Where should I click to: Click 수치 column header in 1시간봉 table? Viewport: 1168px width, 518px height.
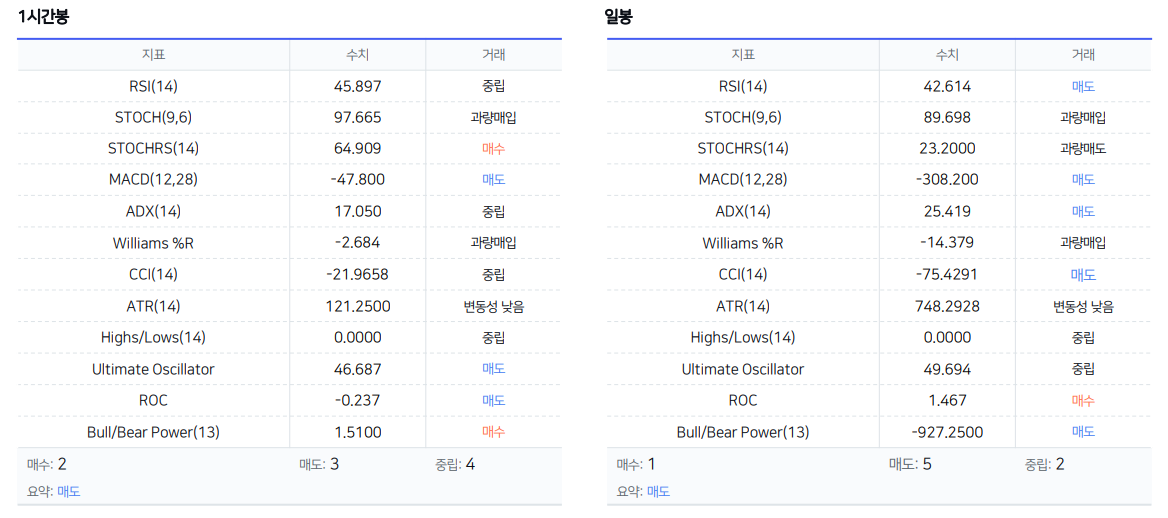[x=358, y=54]
